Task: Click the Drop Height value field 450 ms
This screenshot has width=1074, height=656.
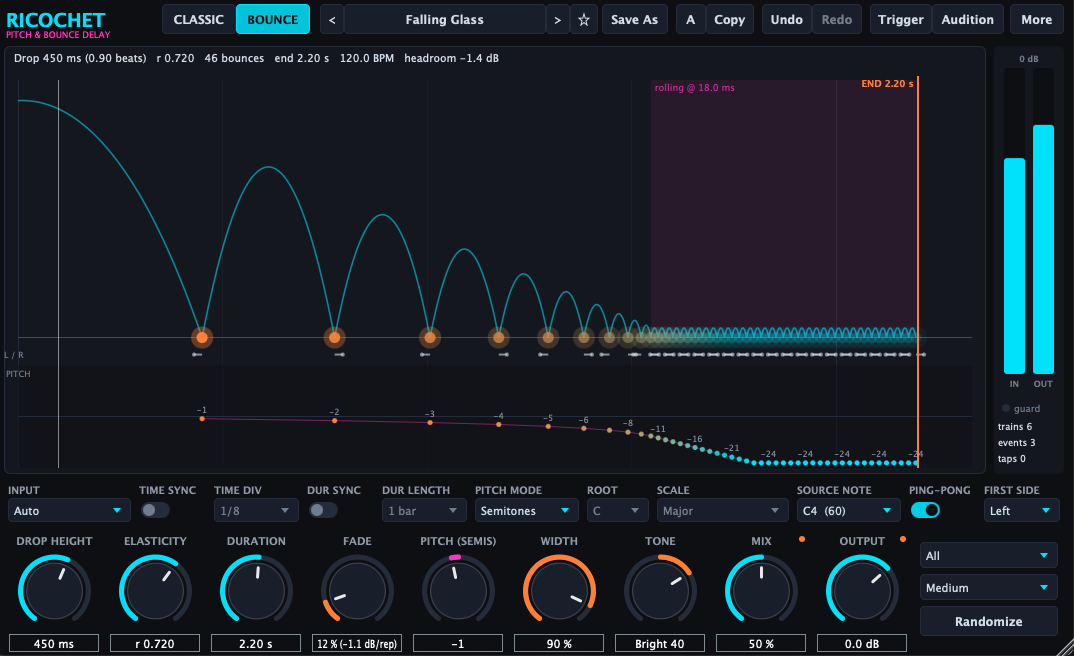Action: coord(54,644)
